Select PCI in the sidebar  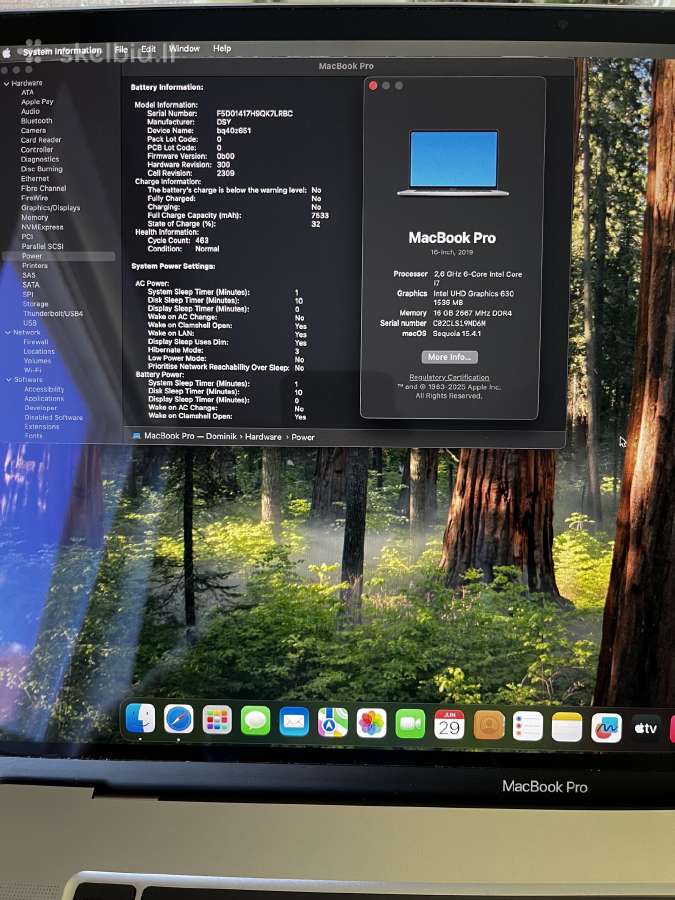(27, 236)
